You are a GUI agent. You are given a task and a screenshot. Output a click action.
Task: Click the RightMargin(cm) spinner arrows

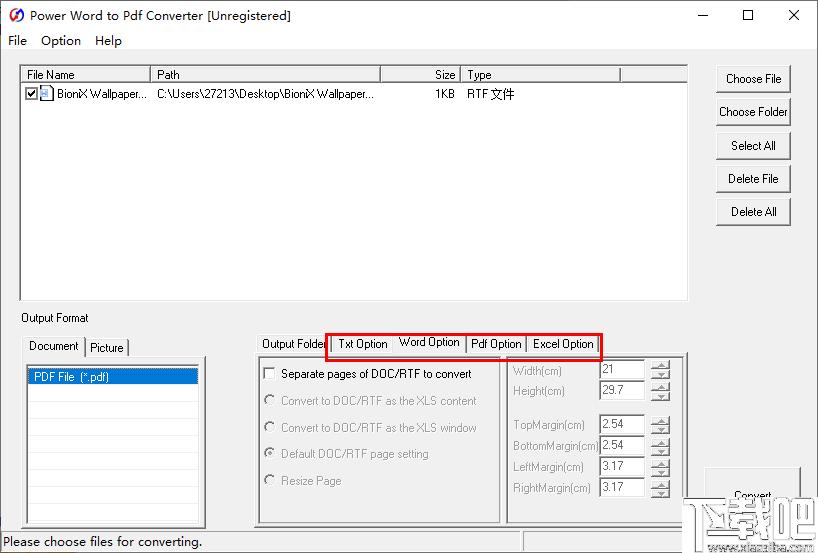tap(660, 488)
